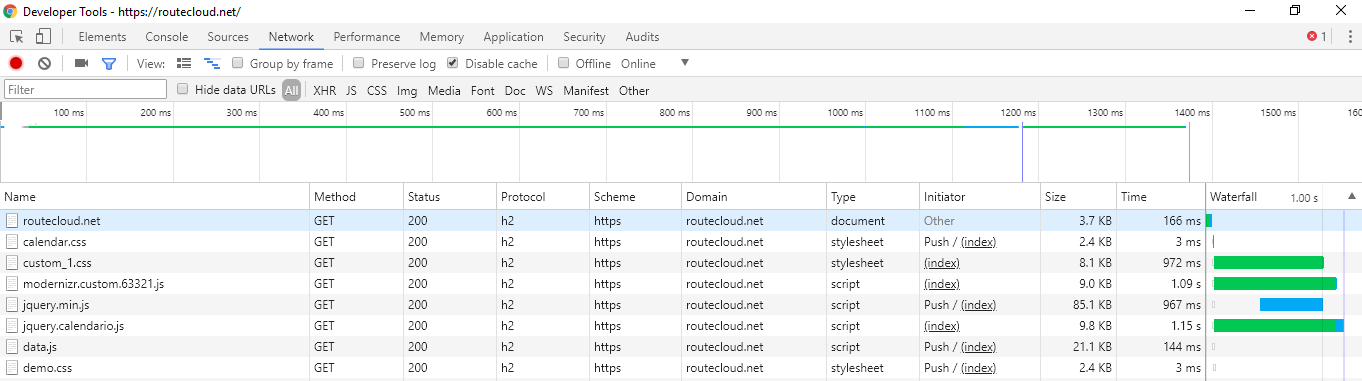
Task: Select the XHR request type filter
Action: tap(324, 90)
